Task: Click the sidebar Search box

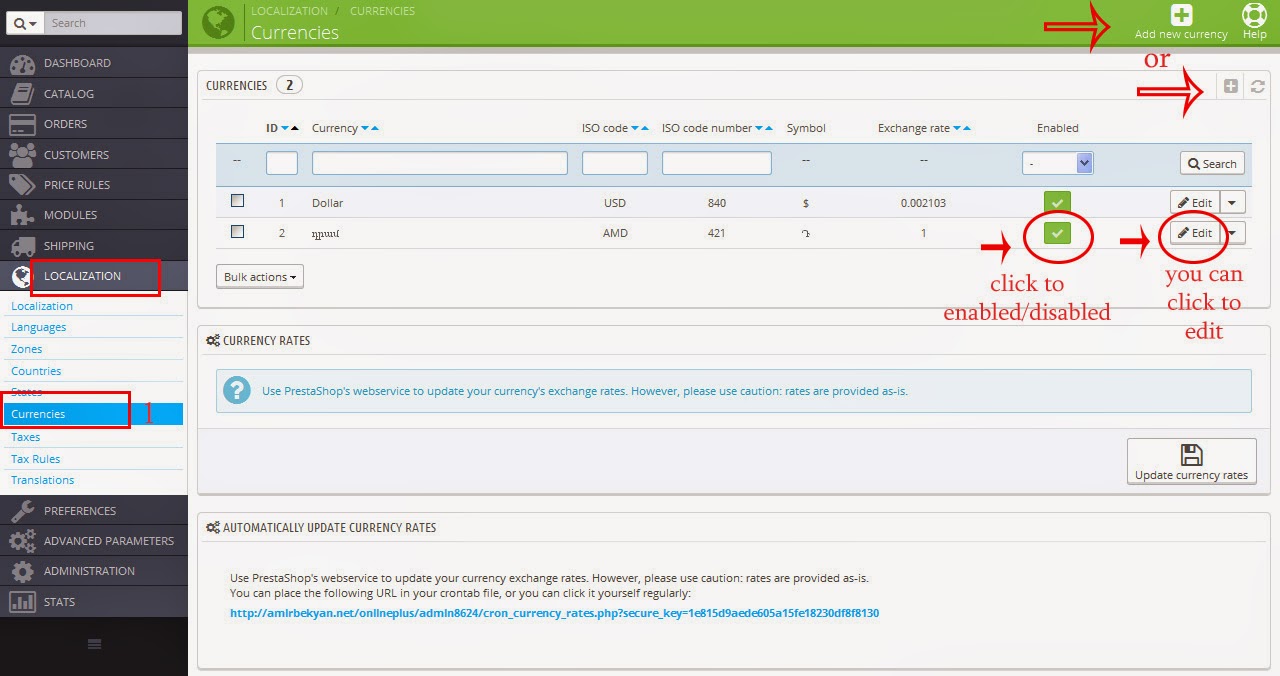Action: pos(113,23)
